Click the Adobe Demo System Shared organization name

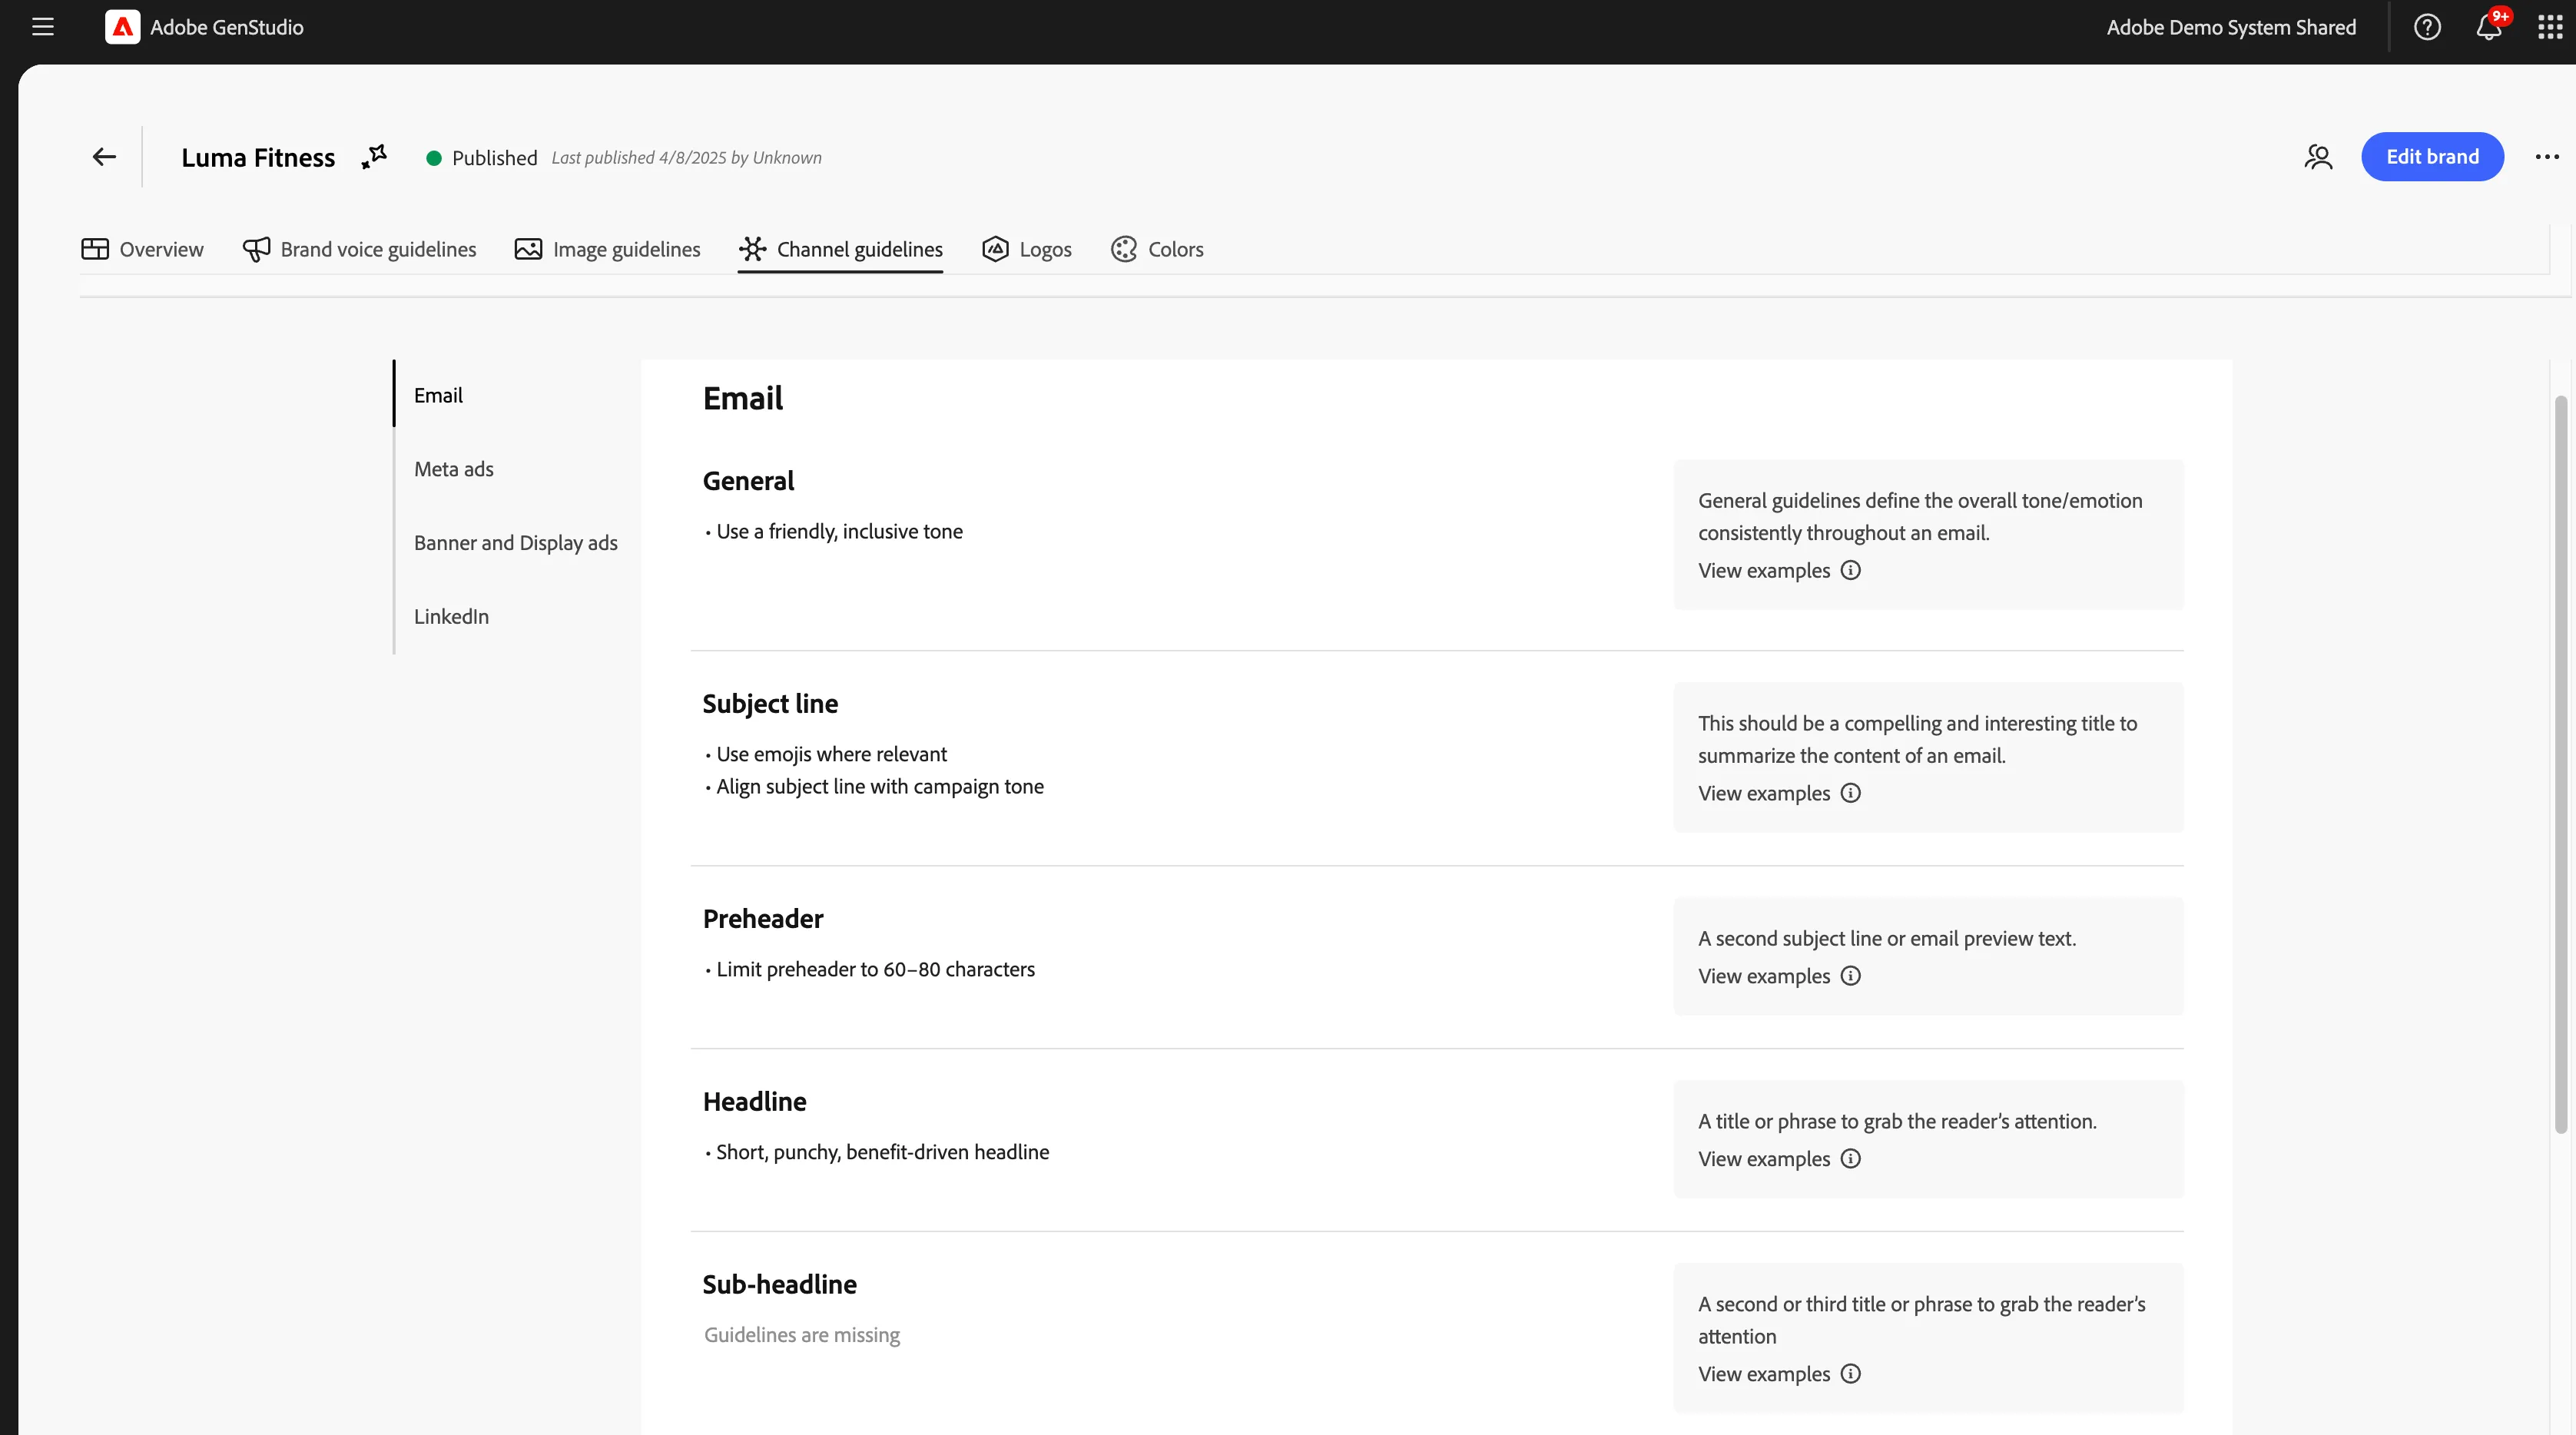pyautogui.click(x=2231, y=27)
